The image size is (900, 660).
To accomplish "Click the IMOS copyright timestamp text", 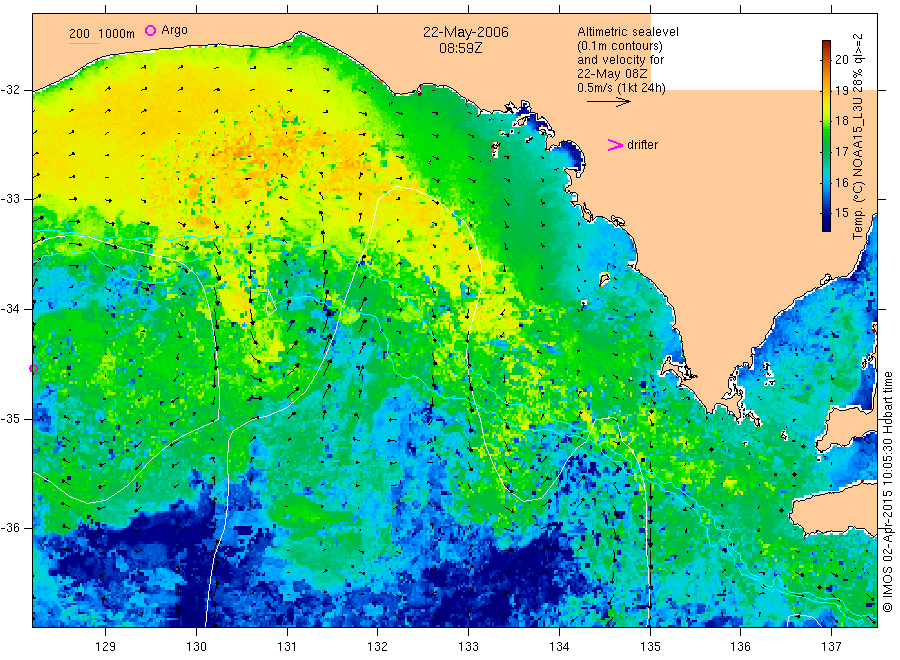I will [887, 491].
